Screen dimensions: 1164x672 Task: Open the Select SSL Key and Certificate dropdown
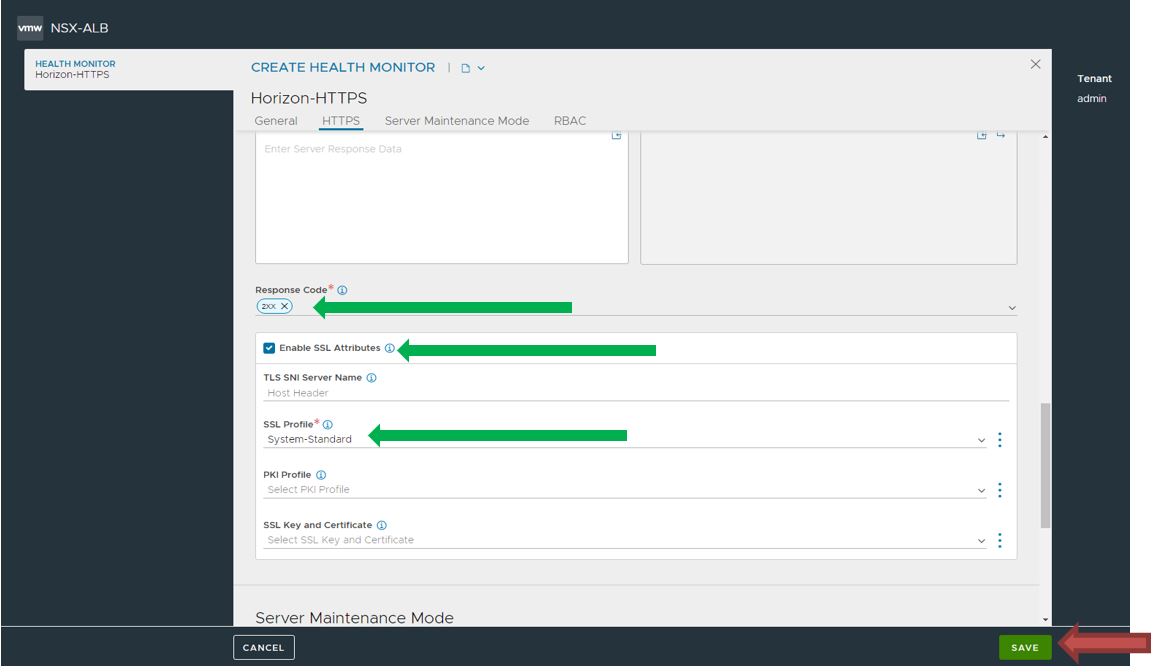point(624,540)
